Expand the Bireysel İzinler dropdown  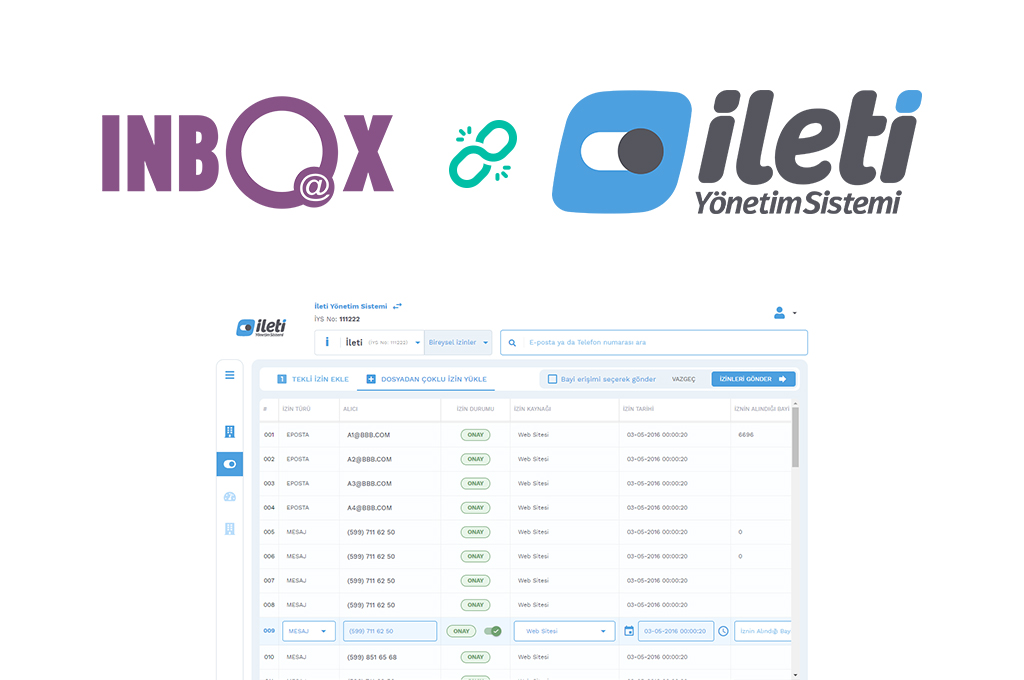(x=458, y=343)
